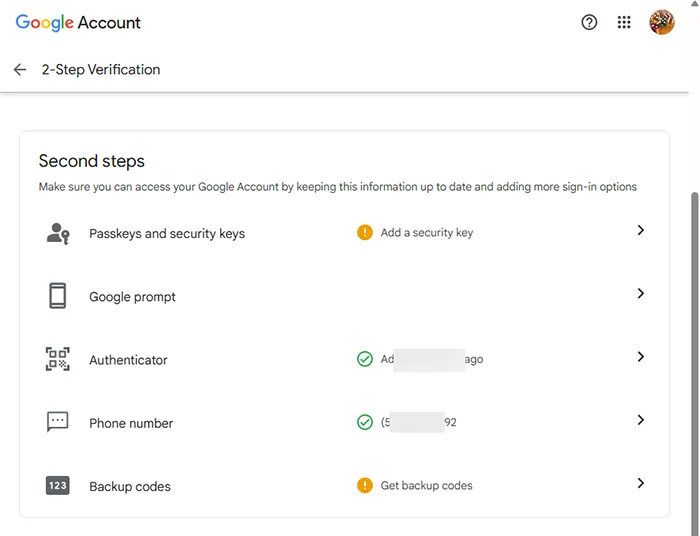Open the Google apps grid
This screenshot has height=536, width=700.
tap(624, 22)
